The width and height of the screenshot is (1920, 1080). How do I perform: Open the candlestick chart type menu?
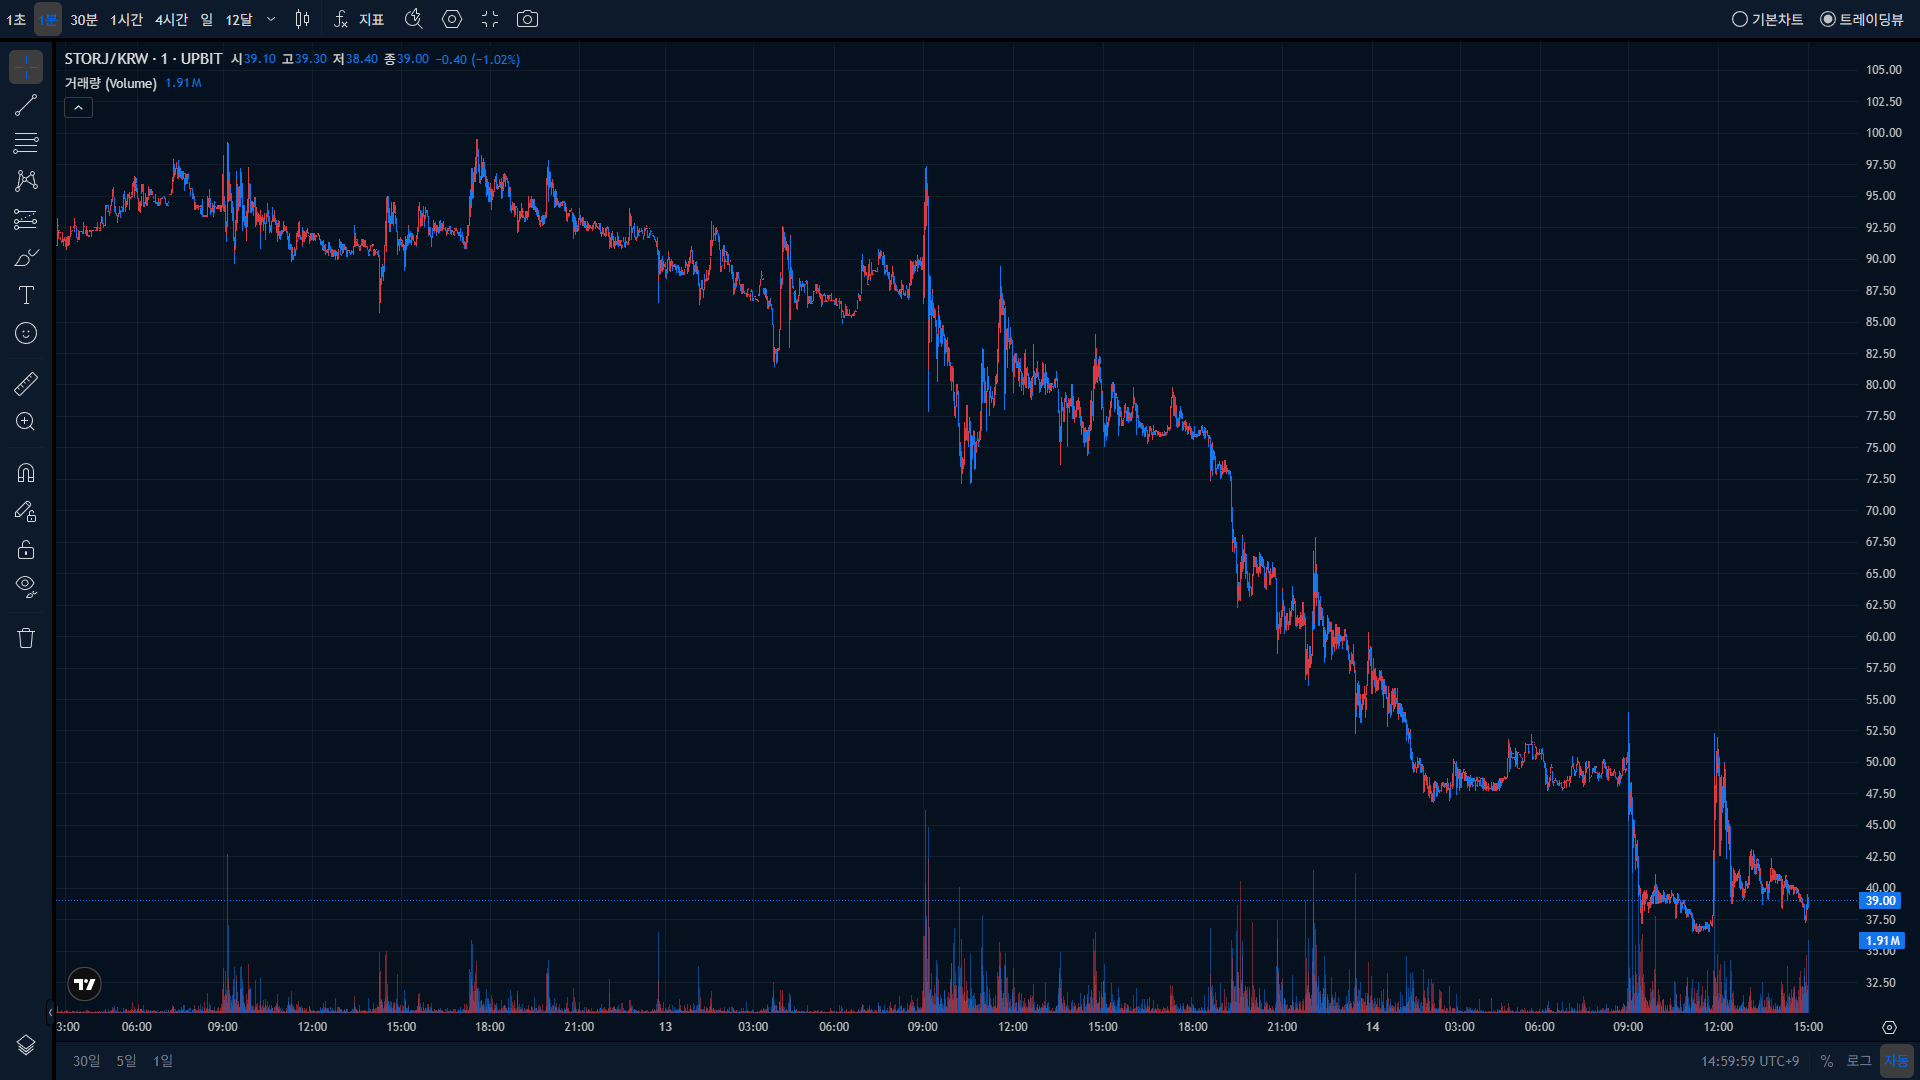coord(302,19)
